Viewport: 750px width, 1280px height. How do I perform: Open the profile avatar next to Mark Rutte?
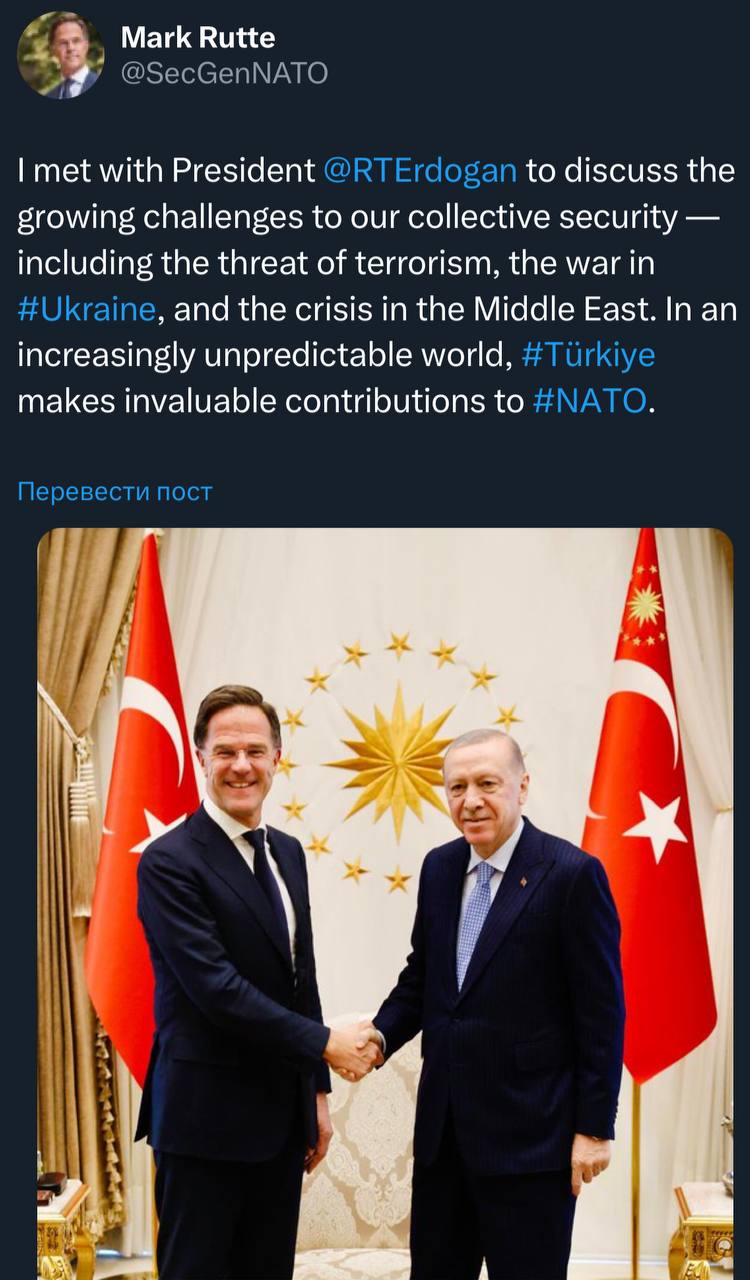click(60, 55)
